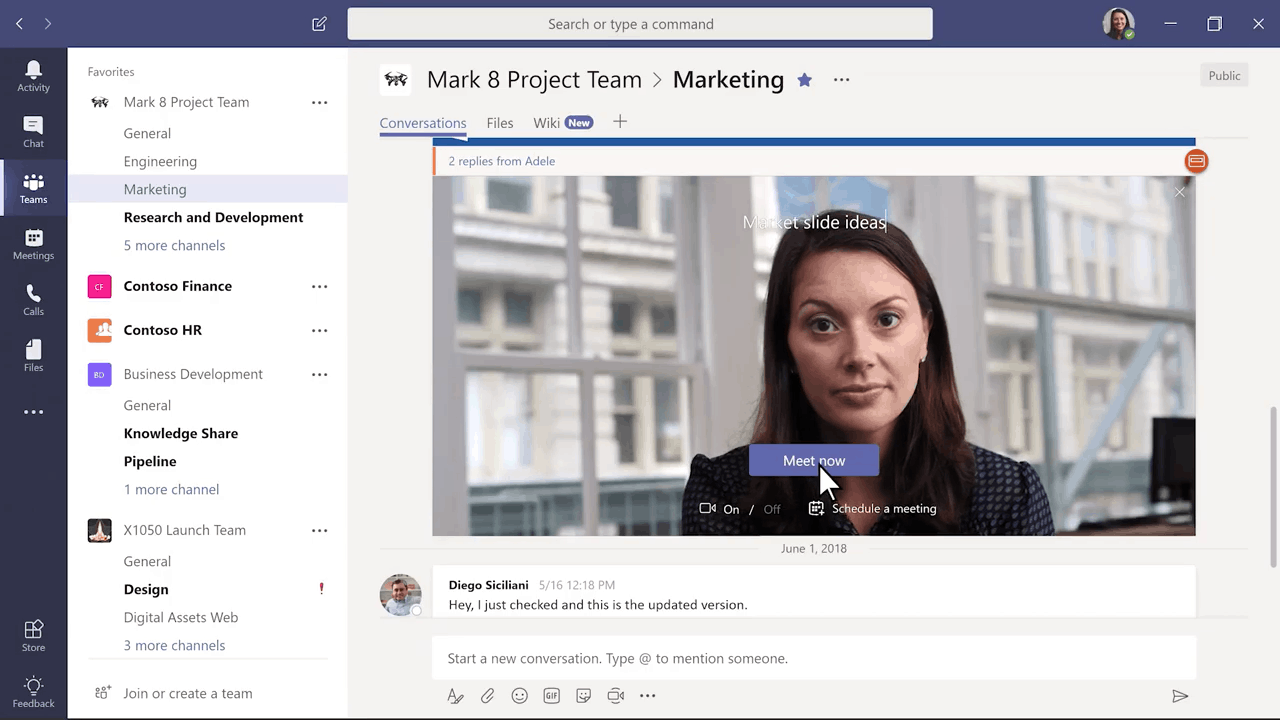The image size is (1280, 720).
Task: Switch to the Chat section
Action: (33, 131)
